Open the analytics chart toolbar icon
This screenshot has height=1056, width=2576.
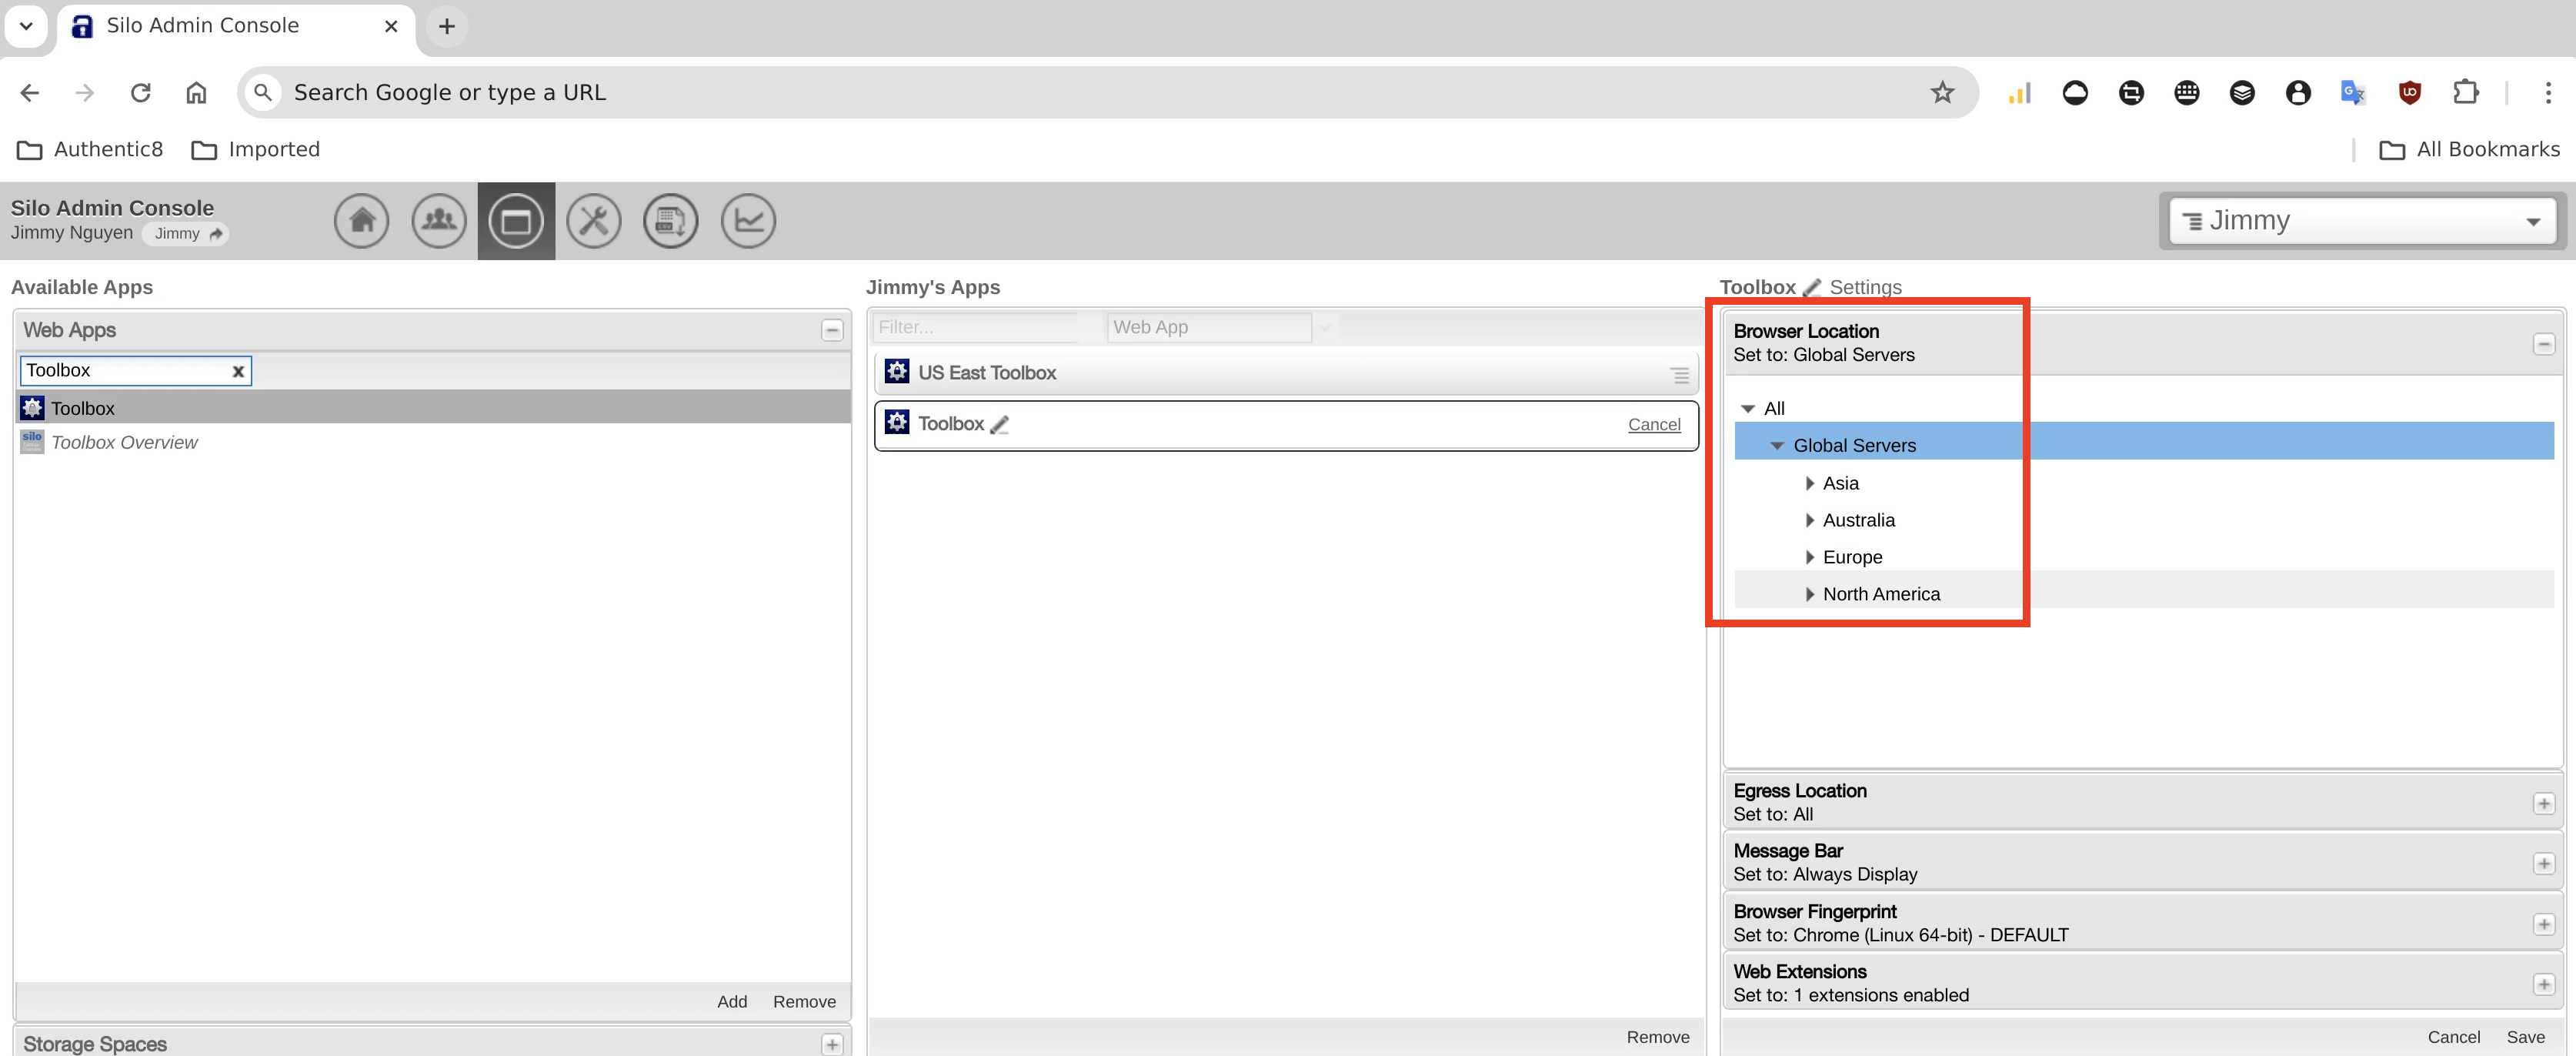click(748, 221)
